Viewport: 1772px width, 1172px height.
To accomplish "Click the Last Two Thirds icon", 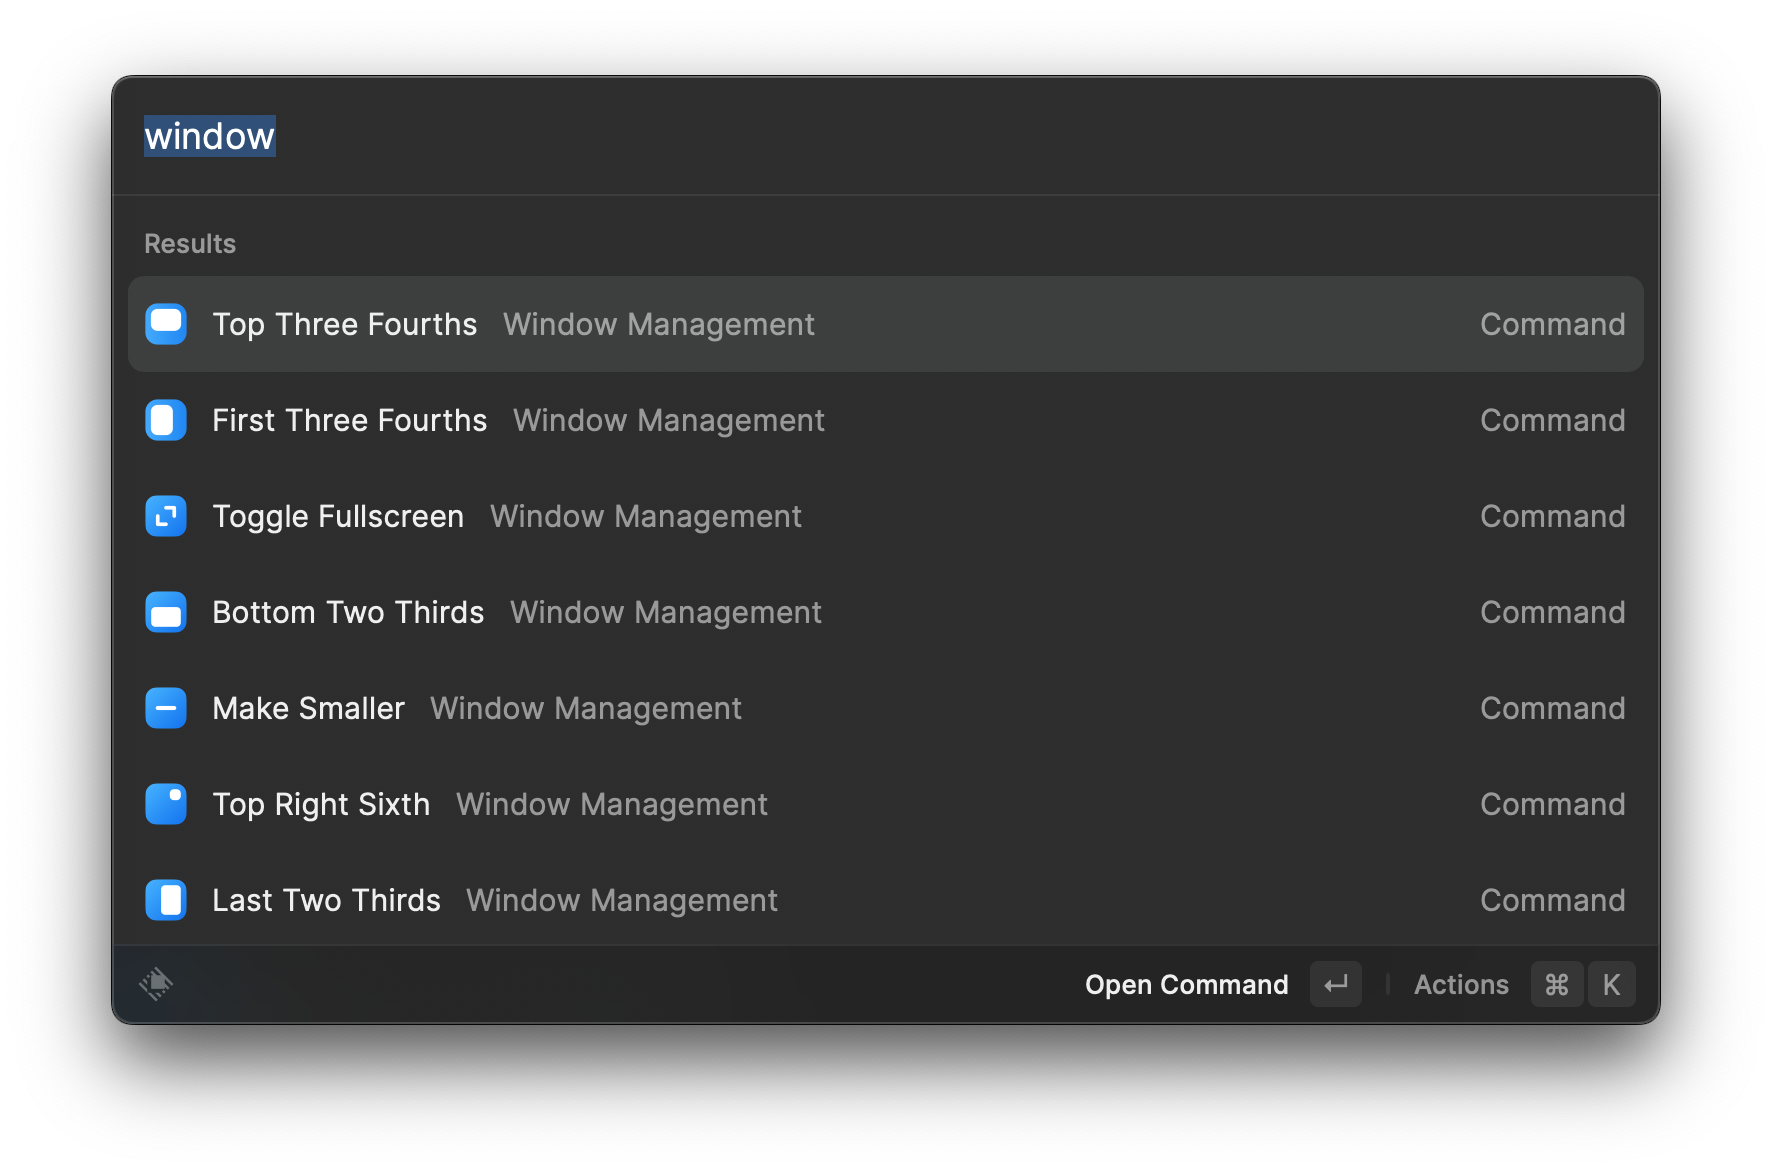I will (166, 900).
